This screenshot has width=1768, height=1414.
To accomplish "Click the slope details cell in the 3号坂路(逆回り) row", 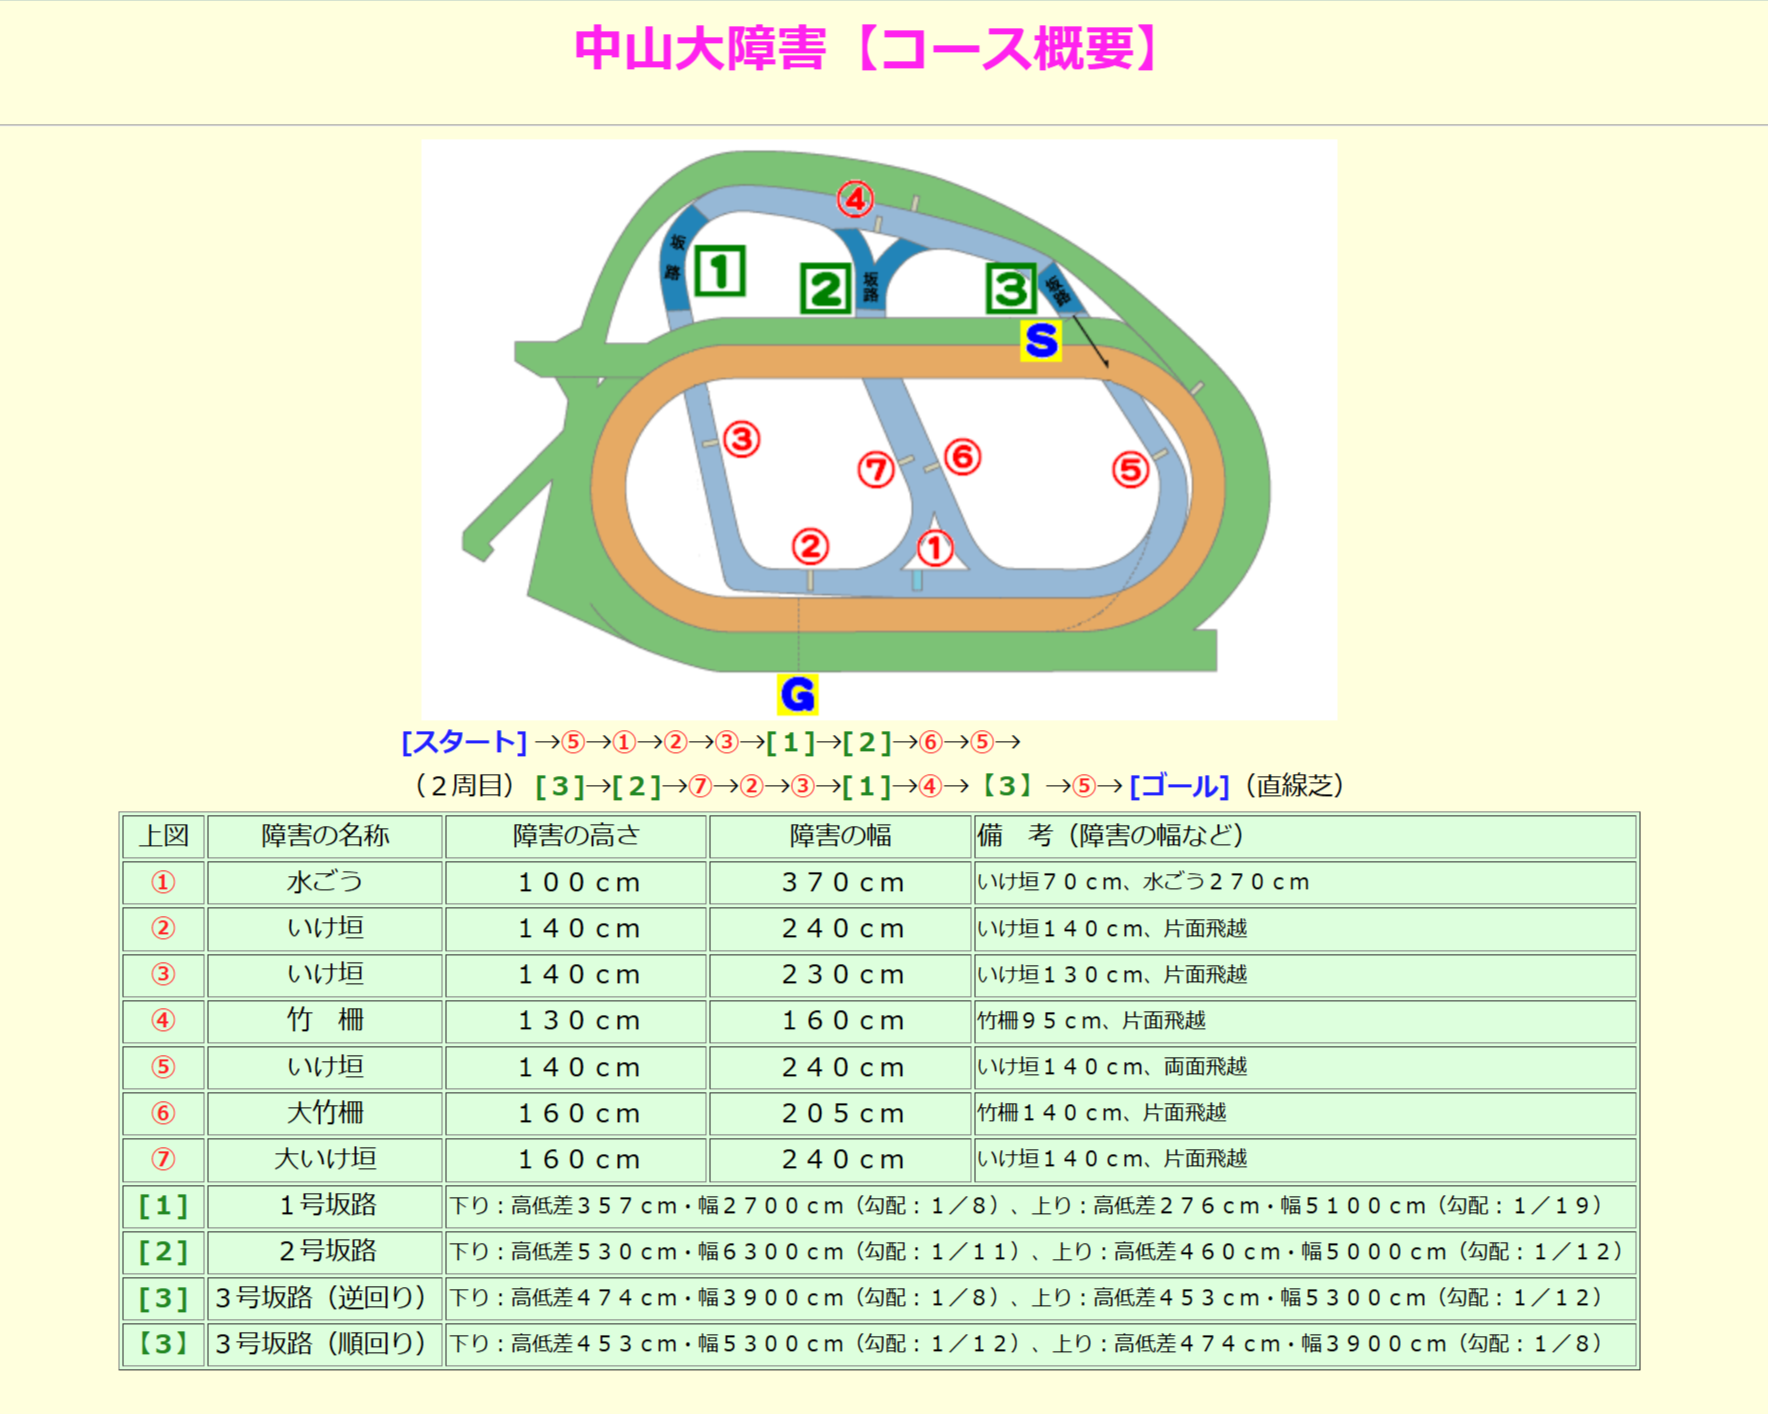I will point(1041,1297).
